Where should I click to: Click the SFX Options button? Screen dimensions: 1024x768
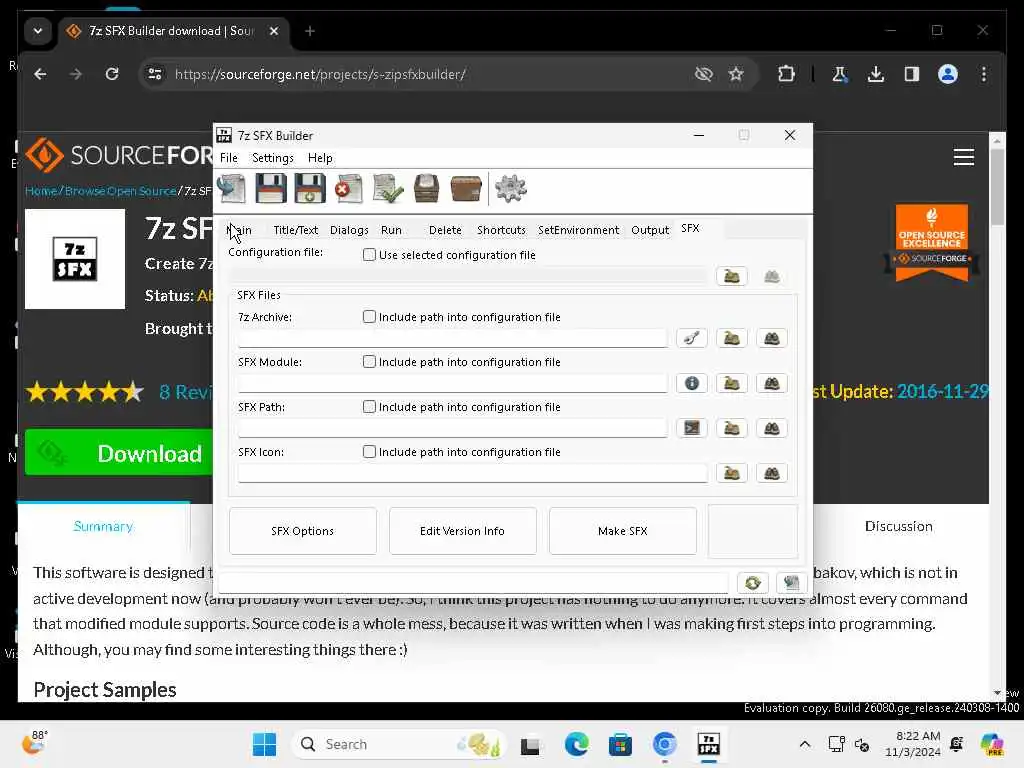point(302,531)
